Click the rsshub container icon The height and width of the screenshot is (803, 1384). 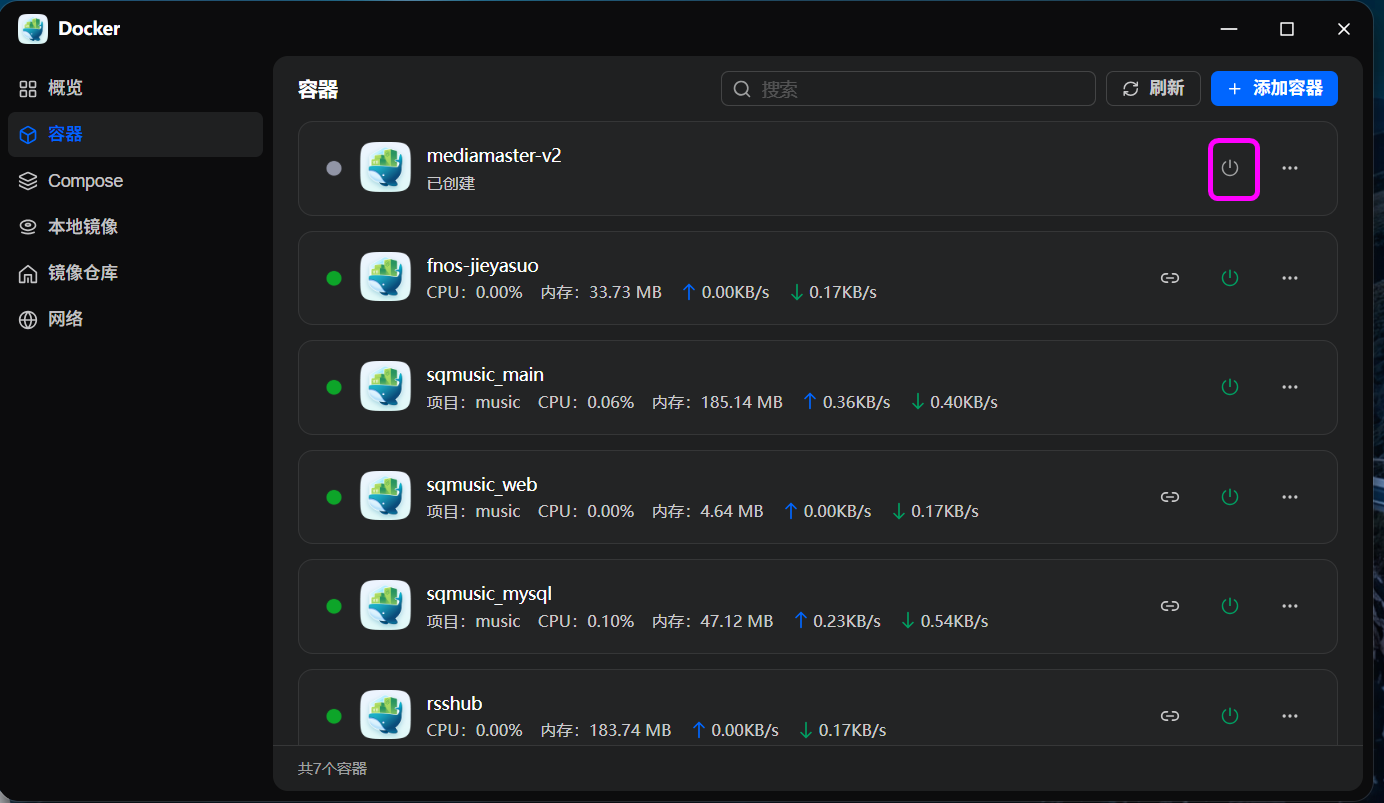point(385,716)
